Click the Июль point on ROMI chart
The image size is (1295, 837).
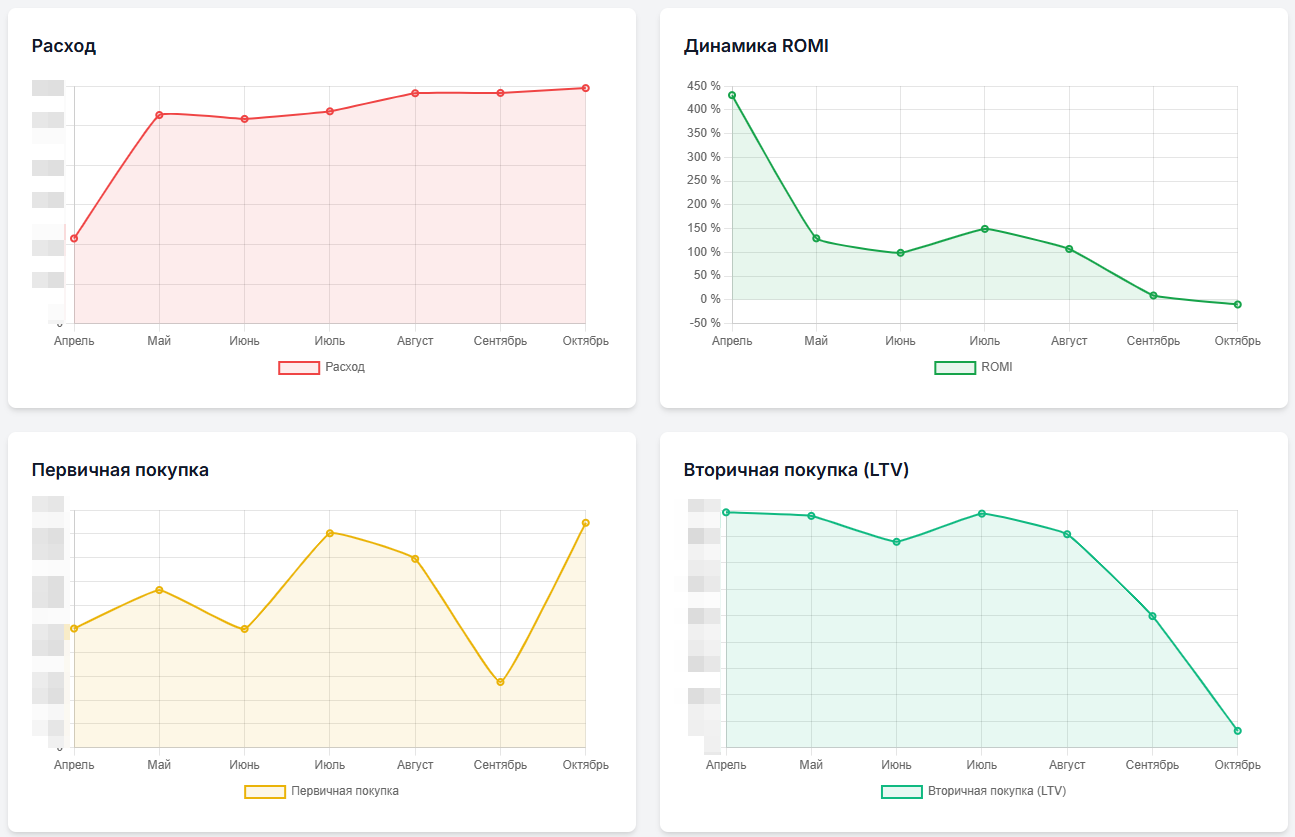coord(985,229)
